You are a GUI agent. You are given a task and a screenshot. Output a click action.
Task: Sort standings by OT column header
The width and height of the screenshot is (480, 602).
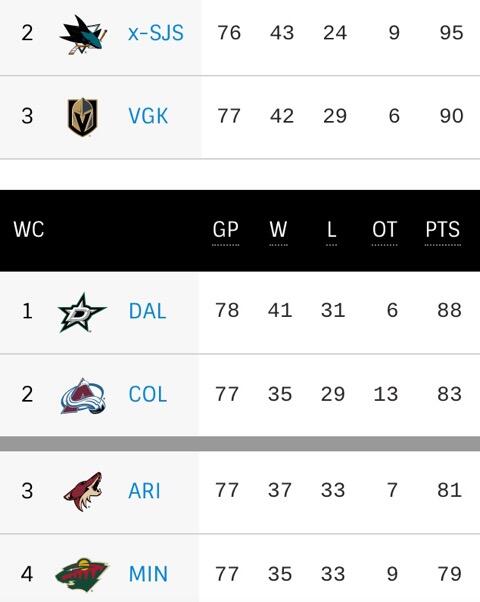click(384, 231)
